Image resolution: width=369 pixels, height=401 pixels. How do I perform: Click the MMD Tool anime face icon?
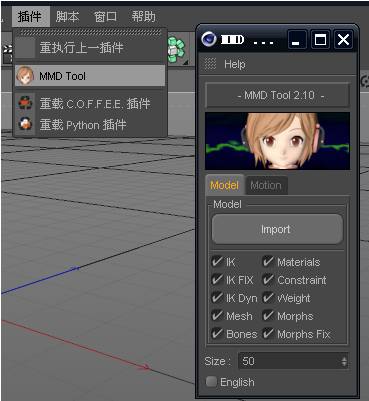25,76
